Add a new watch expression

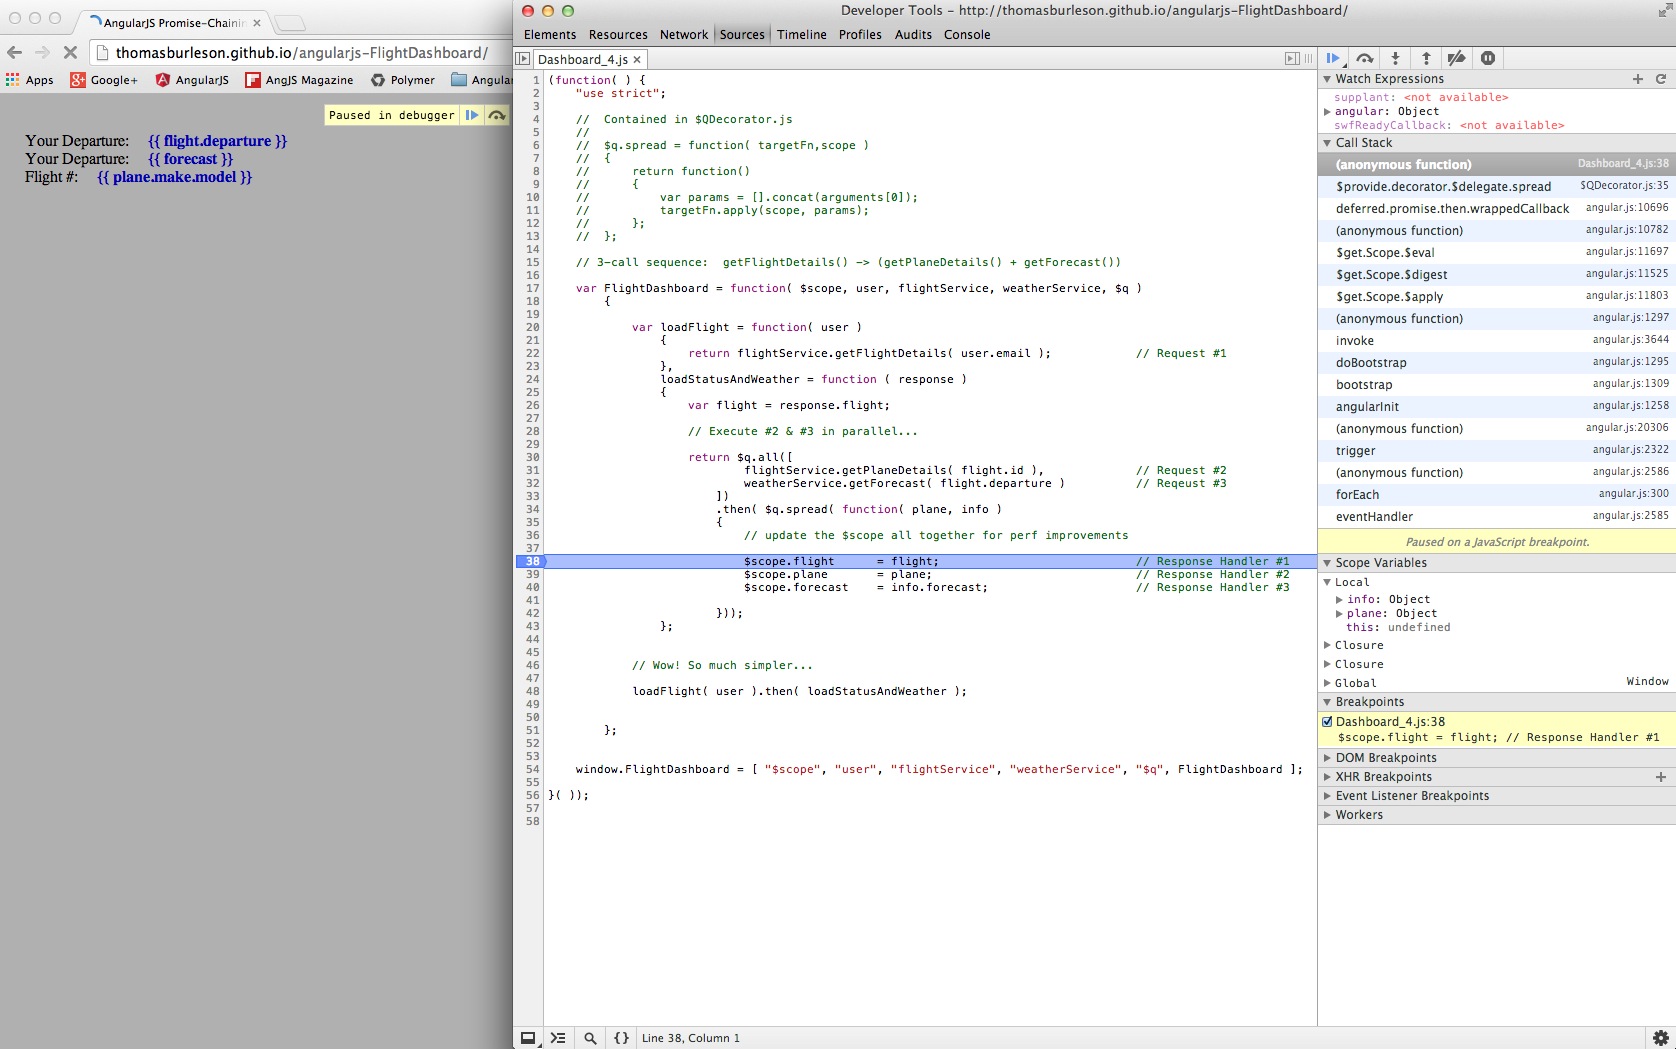(x=1637, y=79)
